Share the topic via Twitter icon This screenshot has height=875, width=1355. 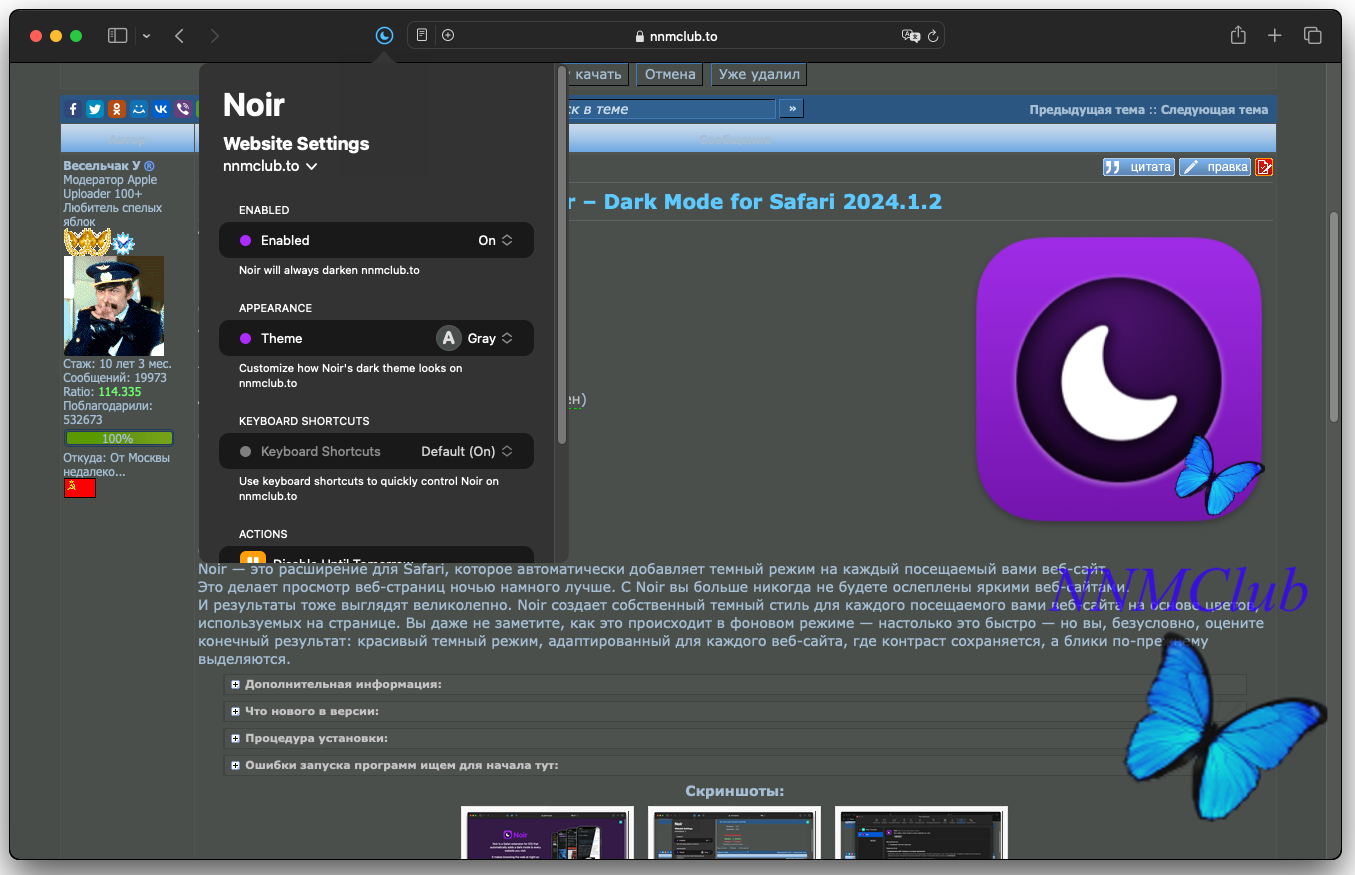click(95, 109)
